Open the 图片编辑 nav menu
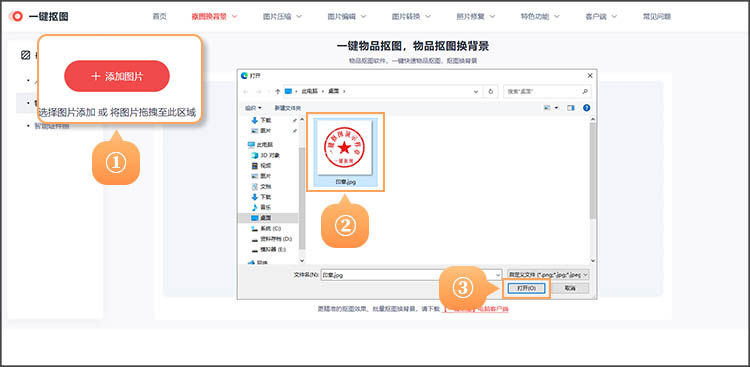The image size is (750, 367). coord(347,16)
